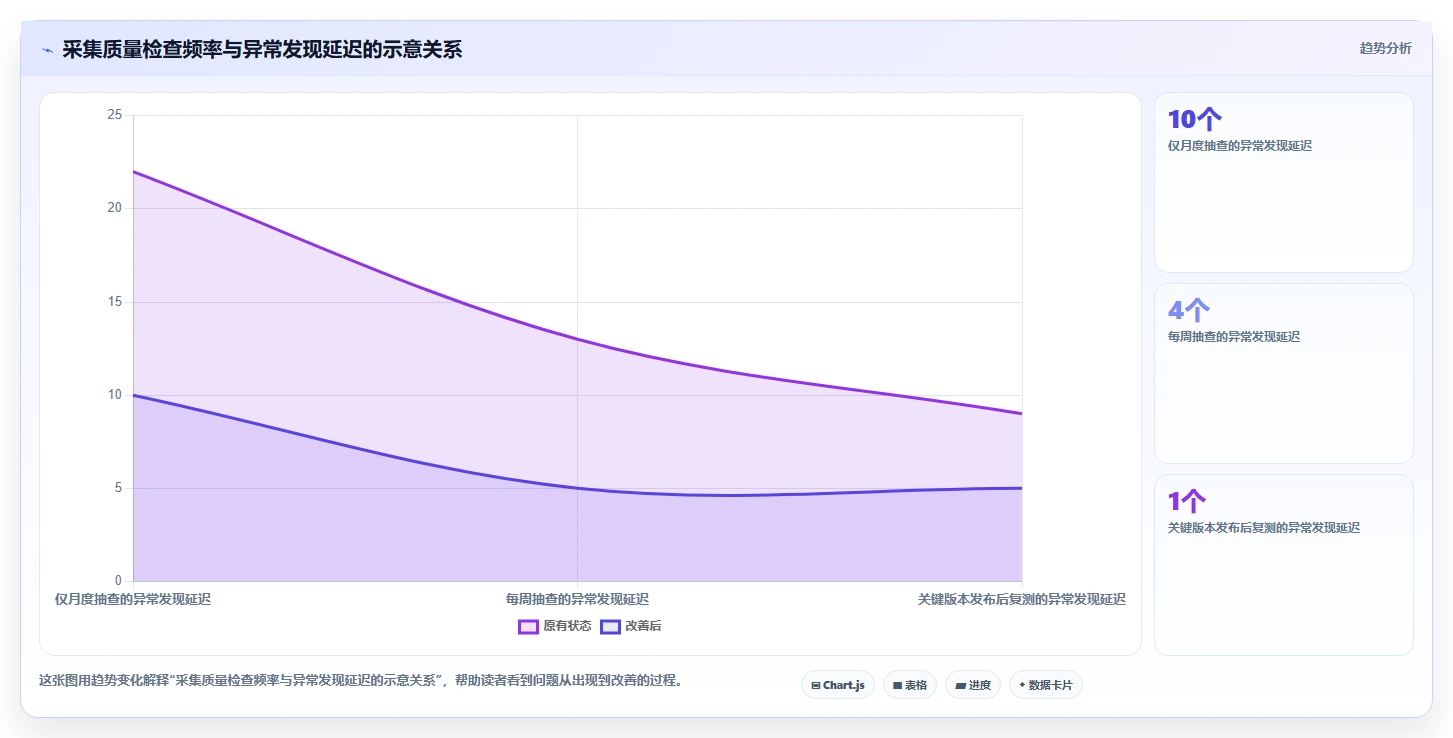Click the y-axis value 20
This screenshot has width=1453, height=738.
114,208
